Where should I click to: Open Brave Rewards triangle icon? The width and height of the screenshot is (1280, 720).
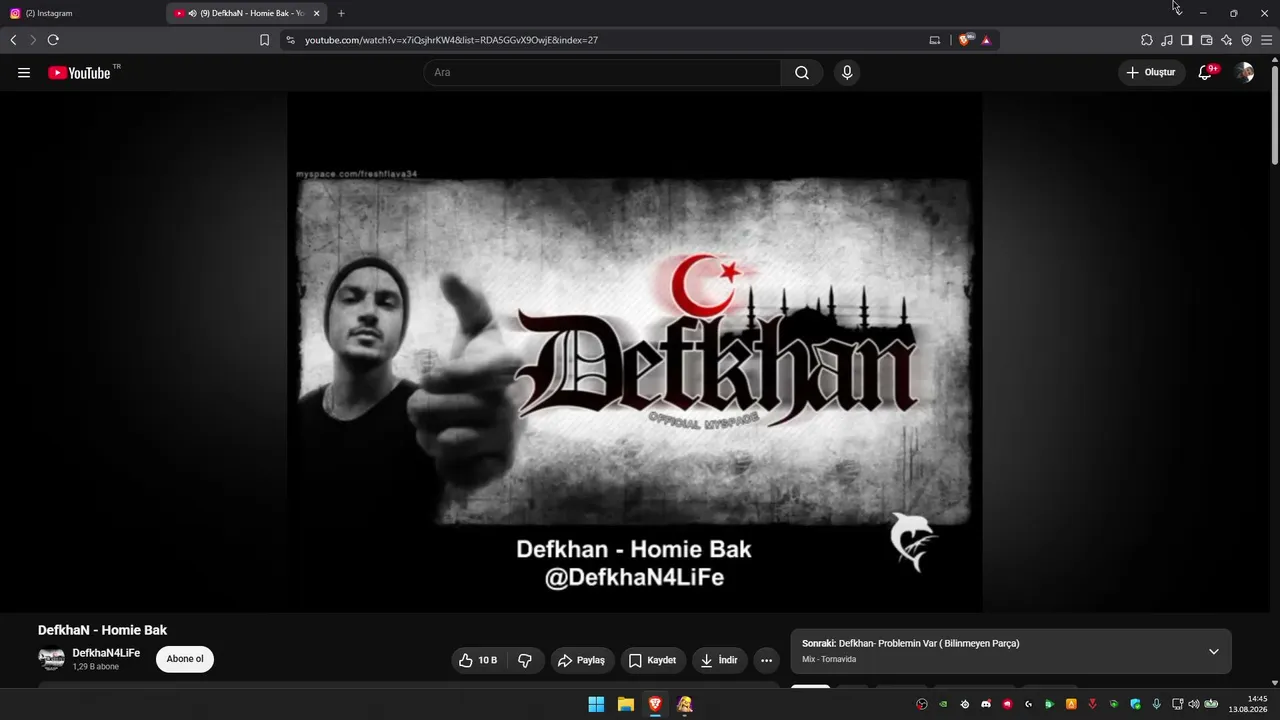[986, 40]
